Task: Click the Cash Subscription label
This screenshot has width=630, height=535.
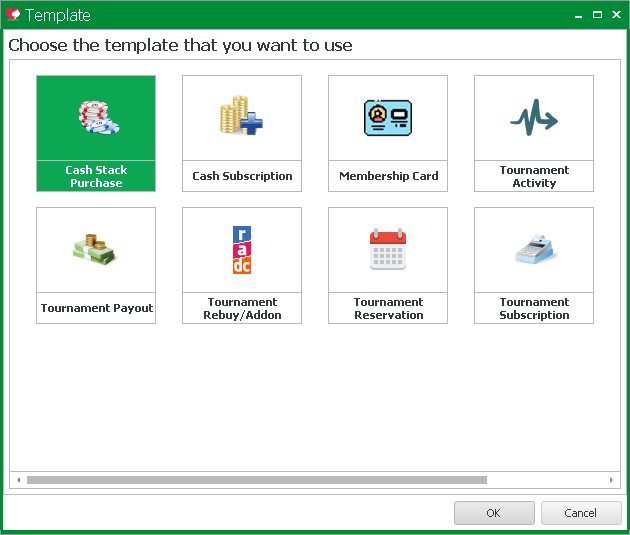Action: pyautogui.click(x=242, y=176)
